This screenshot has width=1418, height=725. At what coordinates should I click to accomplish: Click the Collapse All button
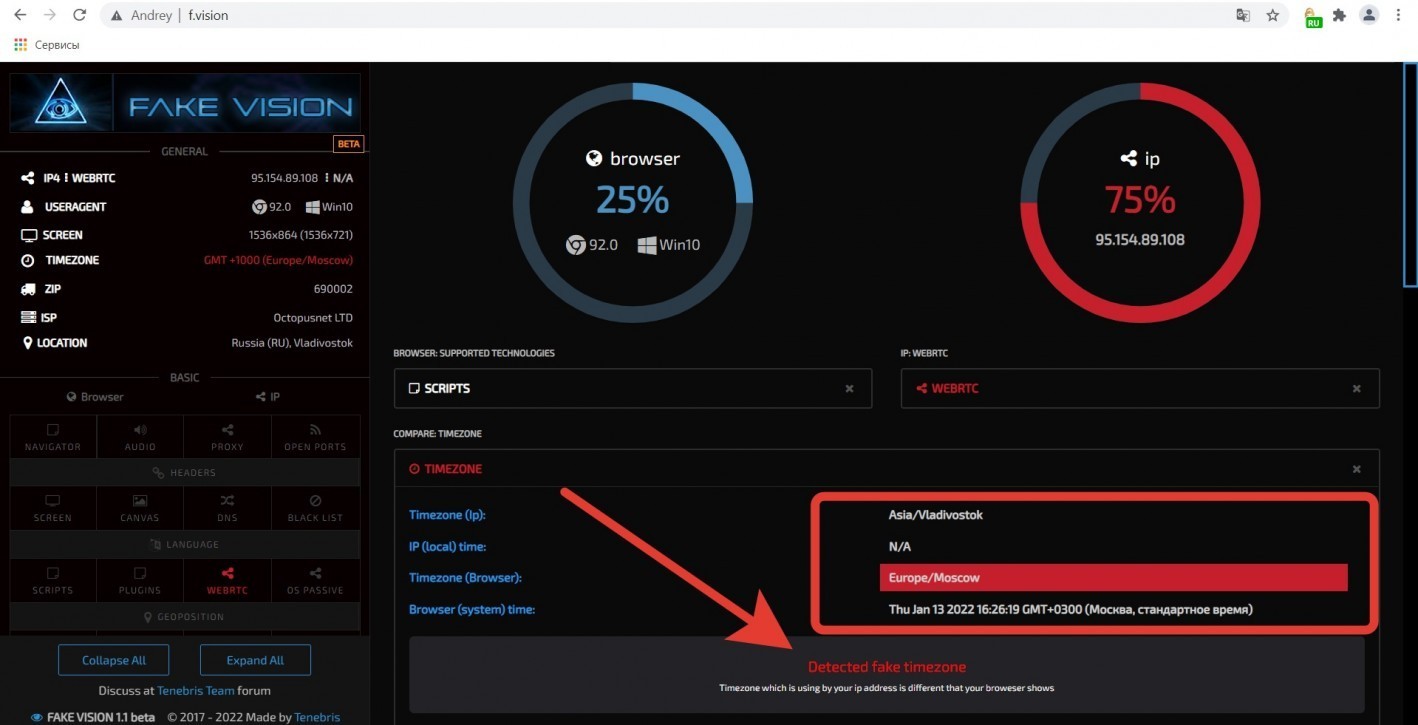[x=114, y=660]
